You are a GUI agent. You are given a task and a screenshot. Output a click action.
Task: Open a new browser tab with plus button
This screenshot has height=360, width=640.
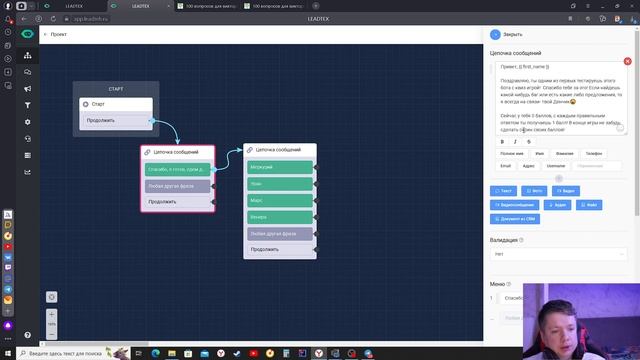[x=316, y=6]
